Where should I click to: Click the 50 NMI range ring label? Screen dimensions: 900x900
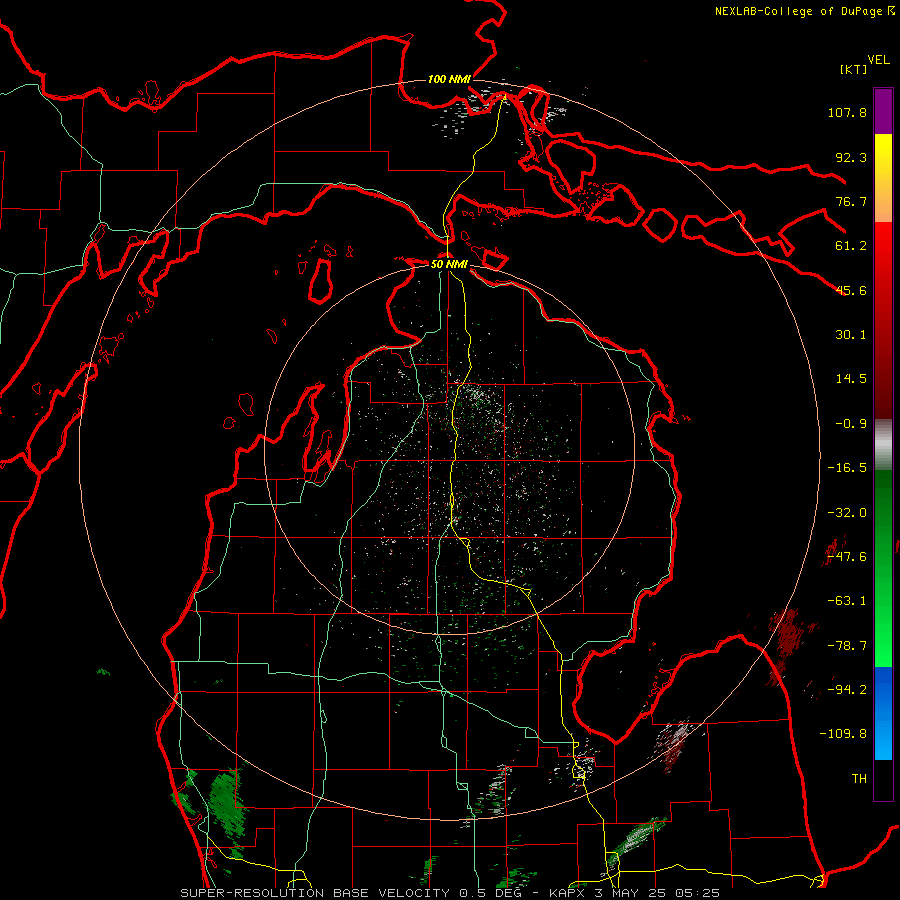click(449, 264)
